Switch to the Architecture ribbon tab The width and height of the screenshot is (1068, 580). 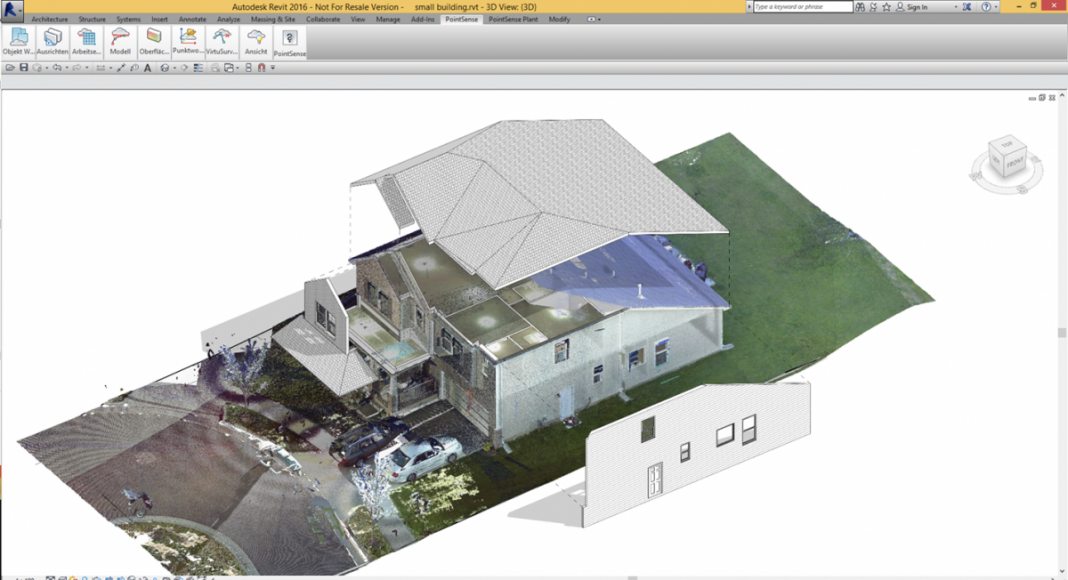click(x=49, y=19)
